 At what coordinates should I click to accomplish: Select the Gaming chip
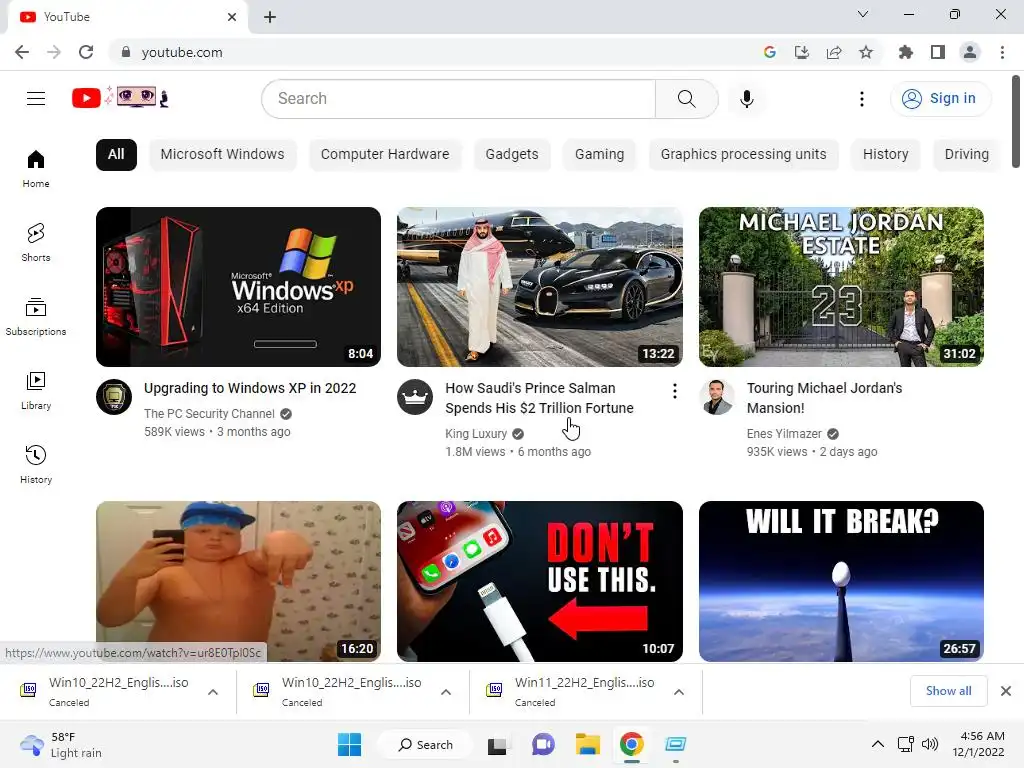click(x=600, y=155)
